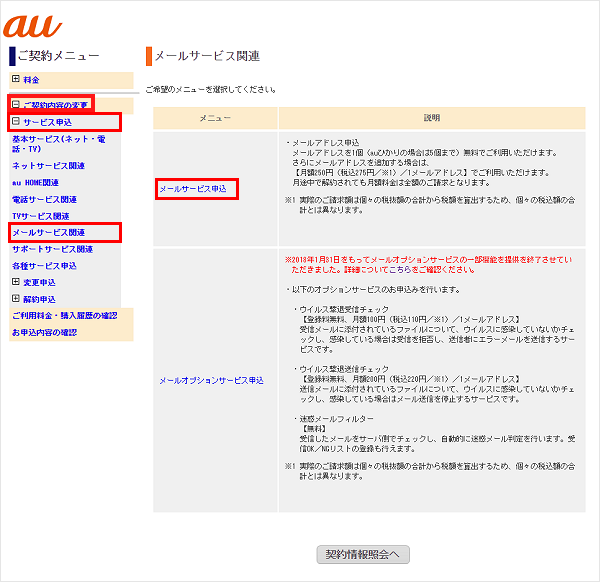Screen dimensions: 600x582
Task: Click the au logo
Action: coord(33,25)
